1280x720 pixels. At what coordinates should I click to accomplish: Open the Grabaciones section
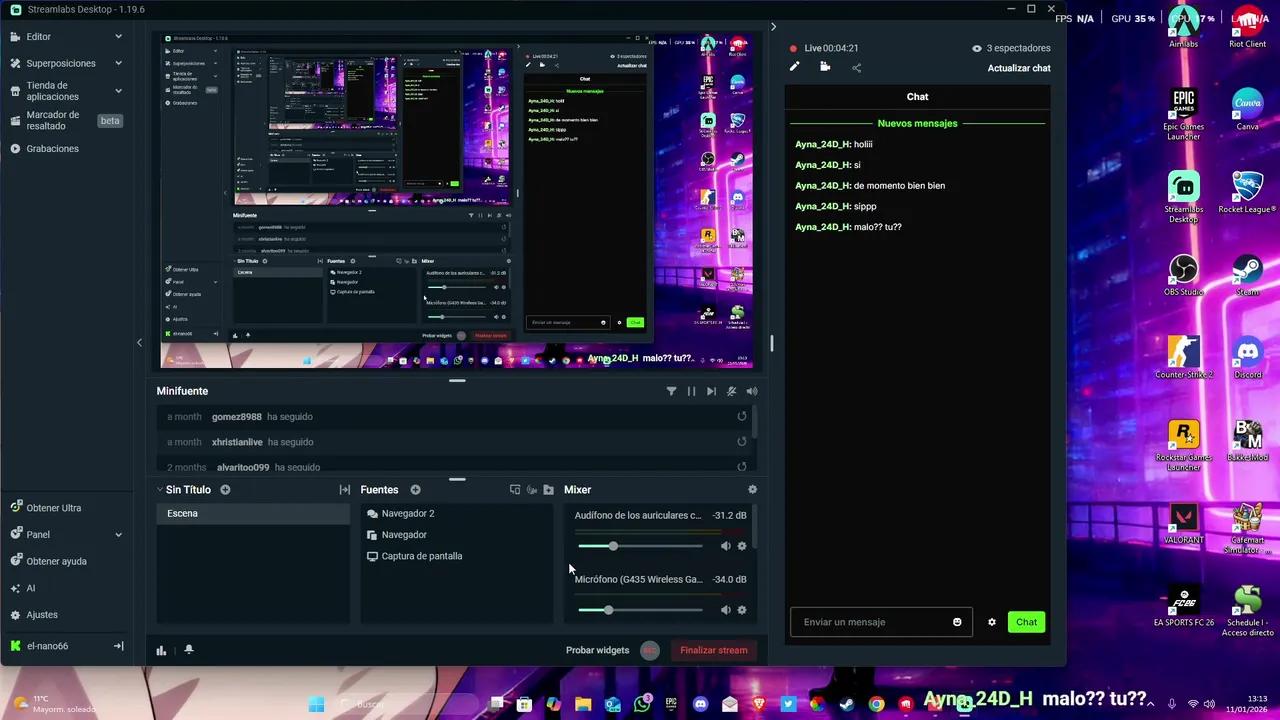[x=53, y=148]
